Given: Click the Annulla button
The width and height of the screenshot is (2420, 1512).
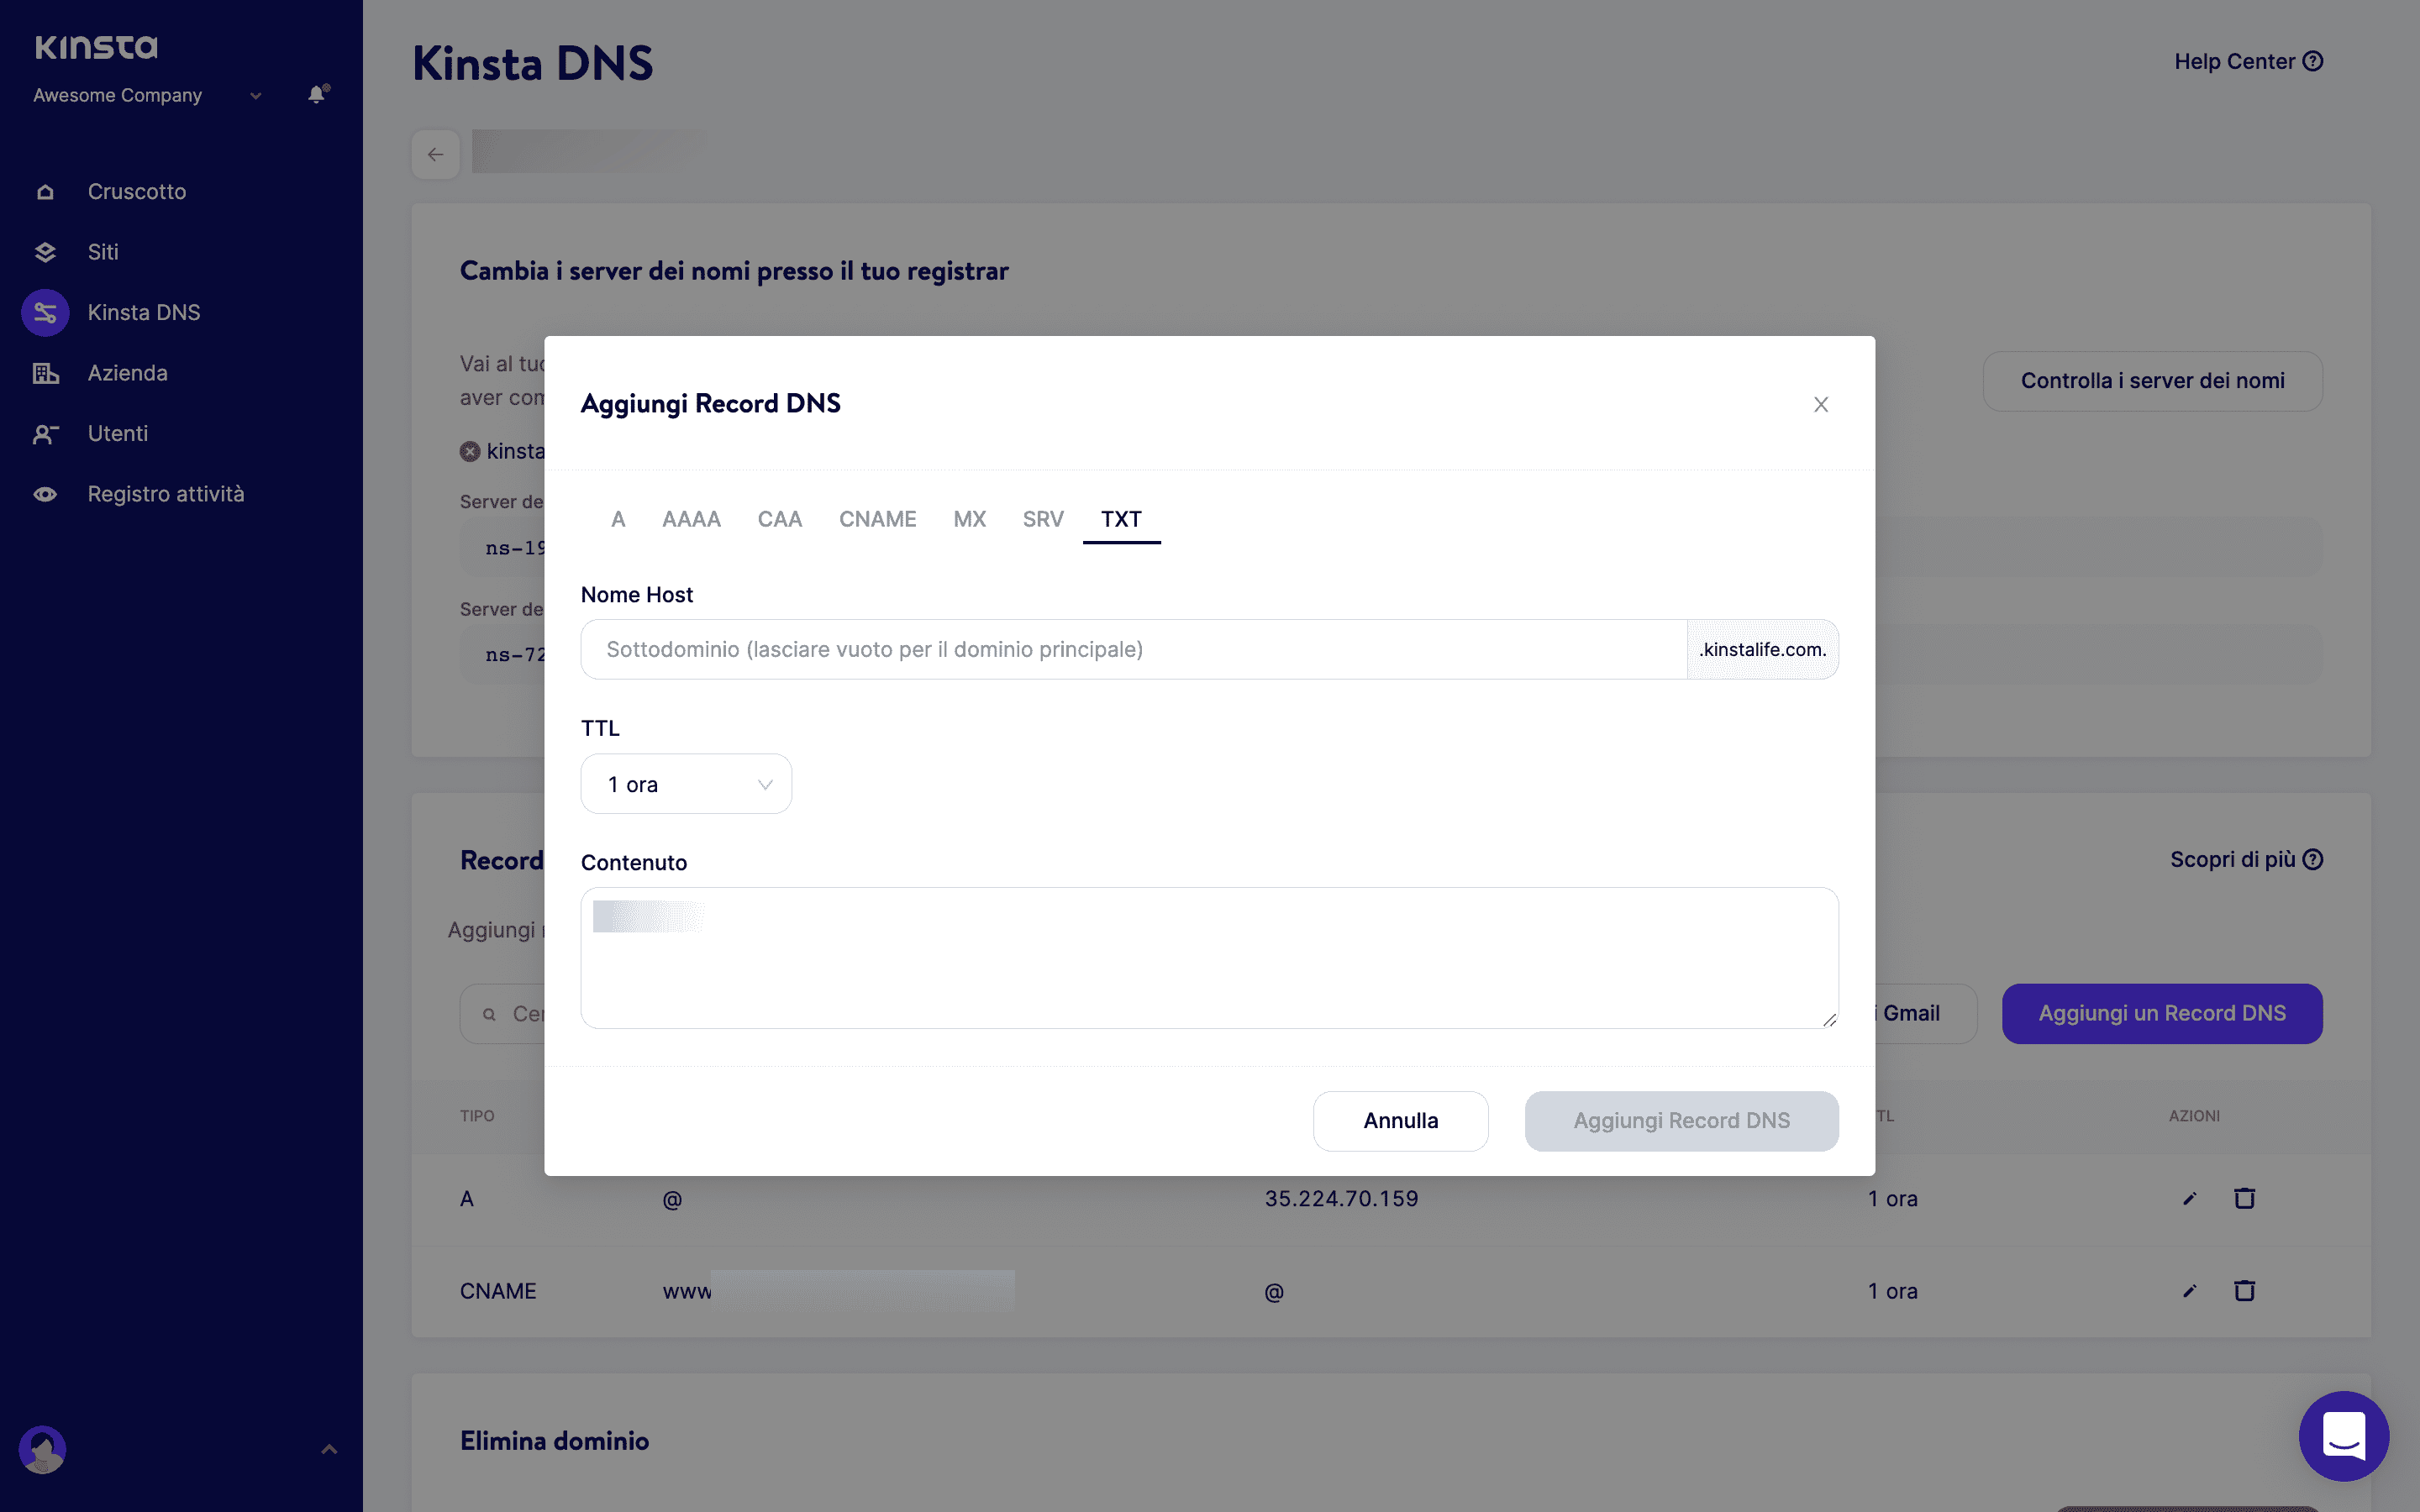Looking at the screenshot, I should tap(1400, 1120).
